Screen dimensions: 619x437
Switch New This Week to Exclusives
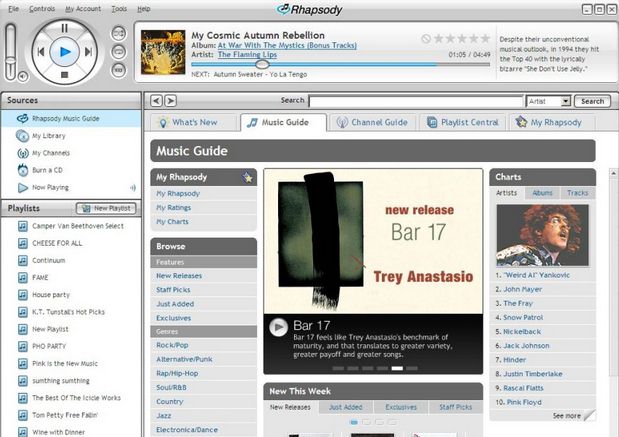click(x=401, y=407)
